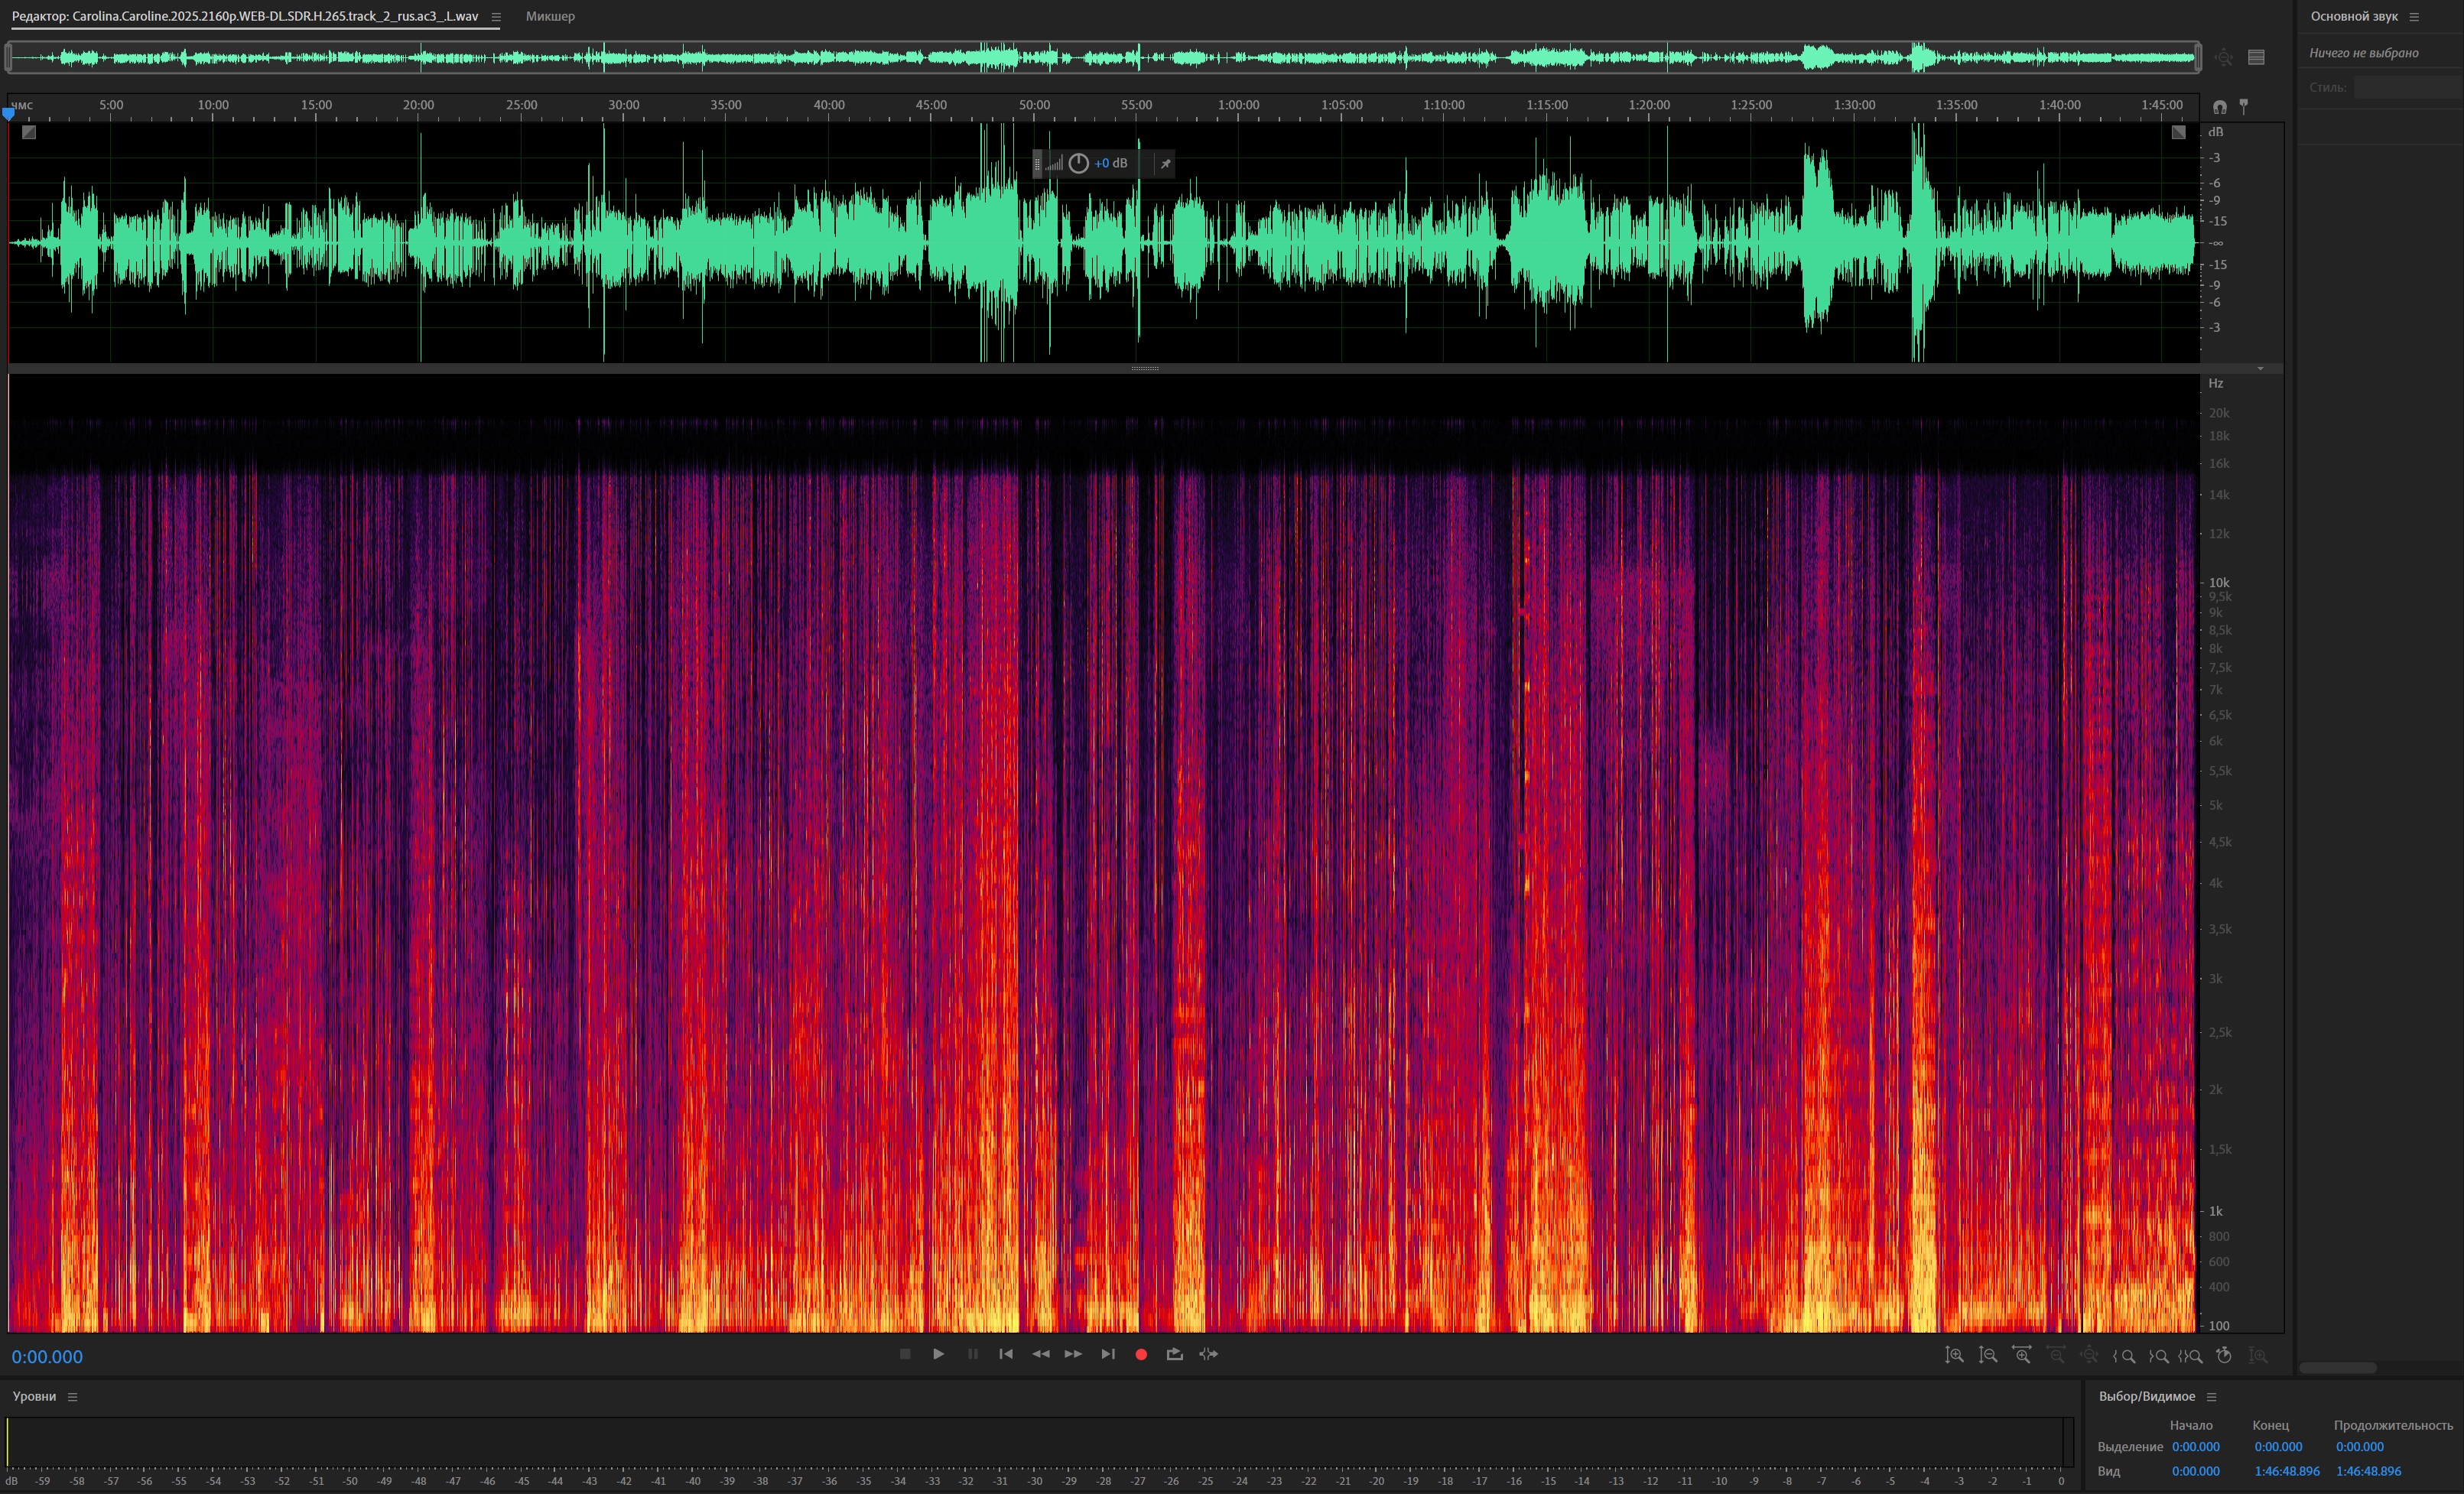Open the Основной звук panel menu
Screen dimensions: 2464x1494
pyautogui.click(x=2414, y=16)
